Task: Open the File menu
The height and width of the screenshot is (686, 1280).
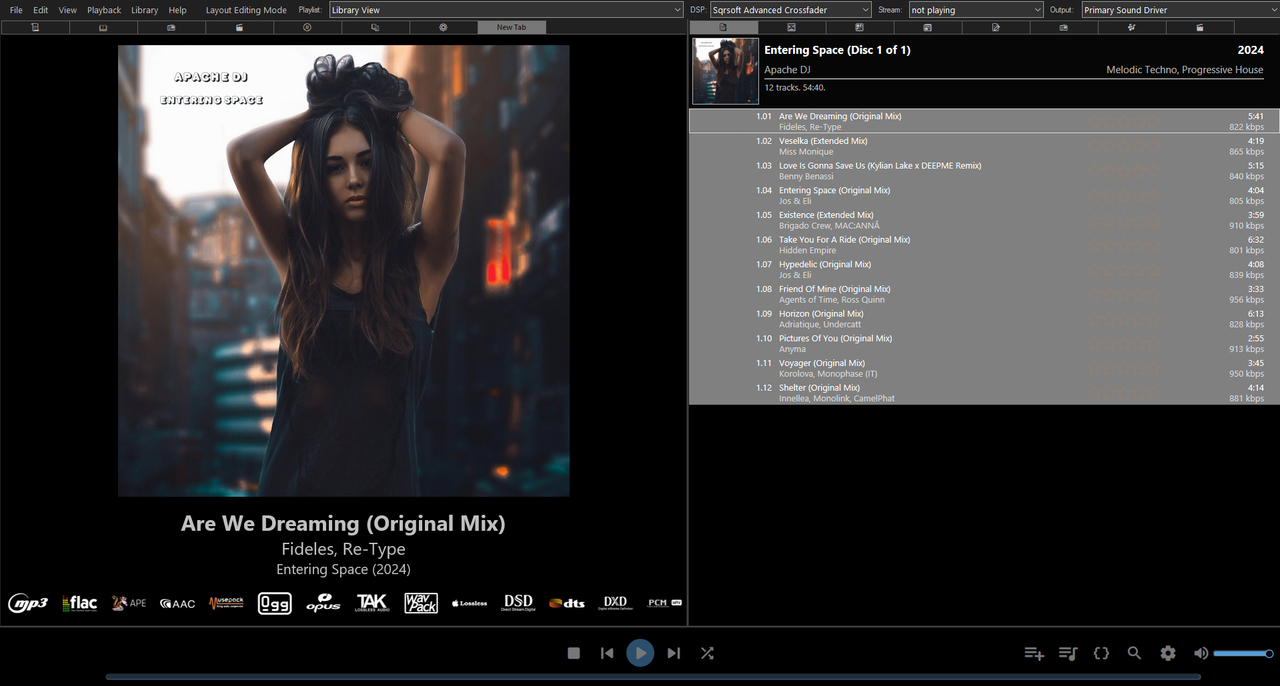Action: (16, 10)
